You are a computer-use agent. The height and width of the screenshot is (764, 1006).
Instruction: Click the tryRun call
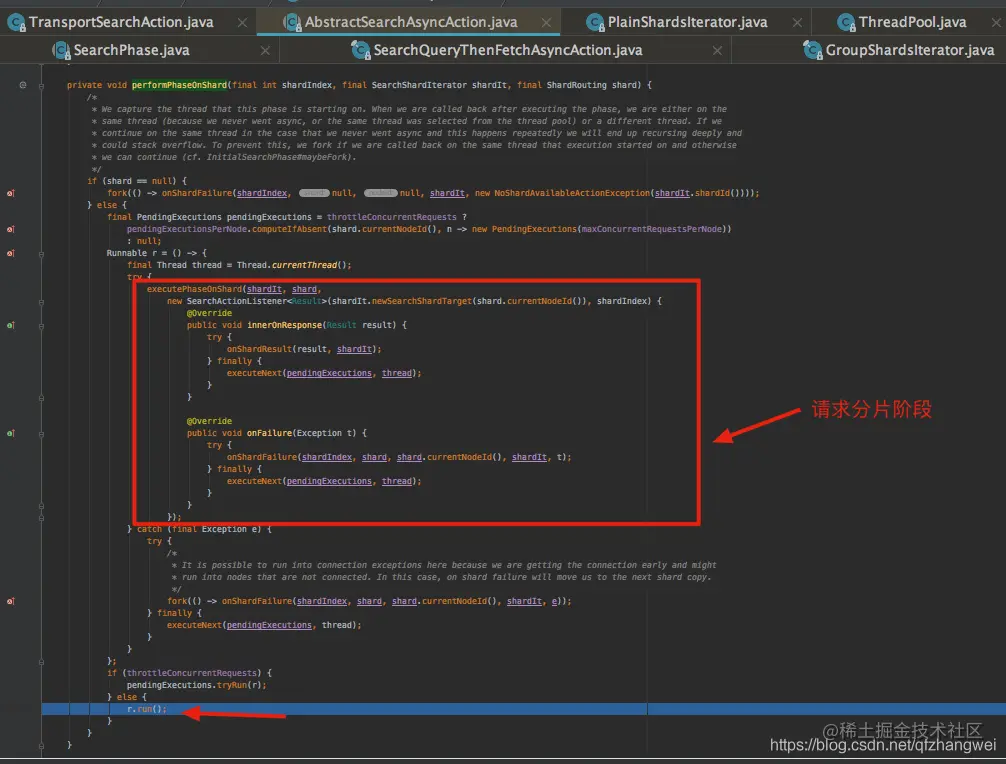[232, 685]
